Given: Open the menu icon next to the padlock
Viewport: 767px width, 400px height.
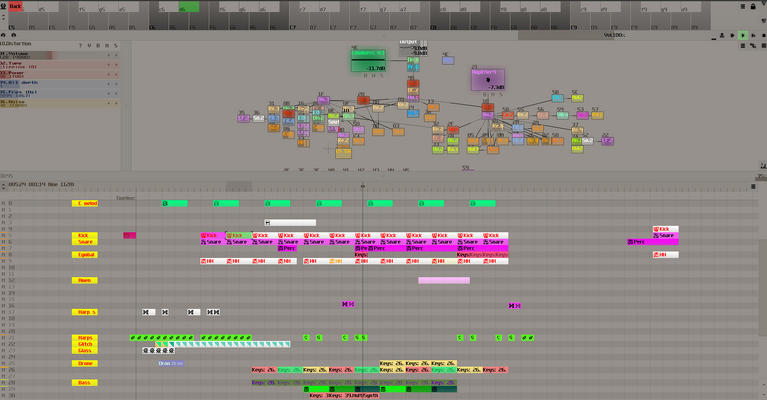Looking at the screenshot, I should pyautogui.click(x=743, y=6).
